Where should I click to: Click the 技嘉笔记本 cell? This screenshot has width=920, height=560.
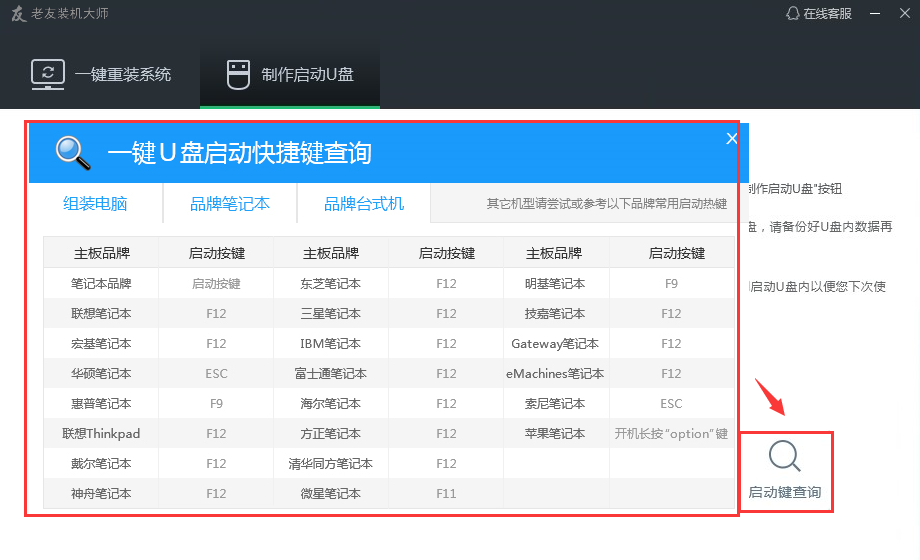[x=555, y=313]
